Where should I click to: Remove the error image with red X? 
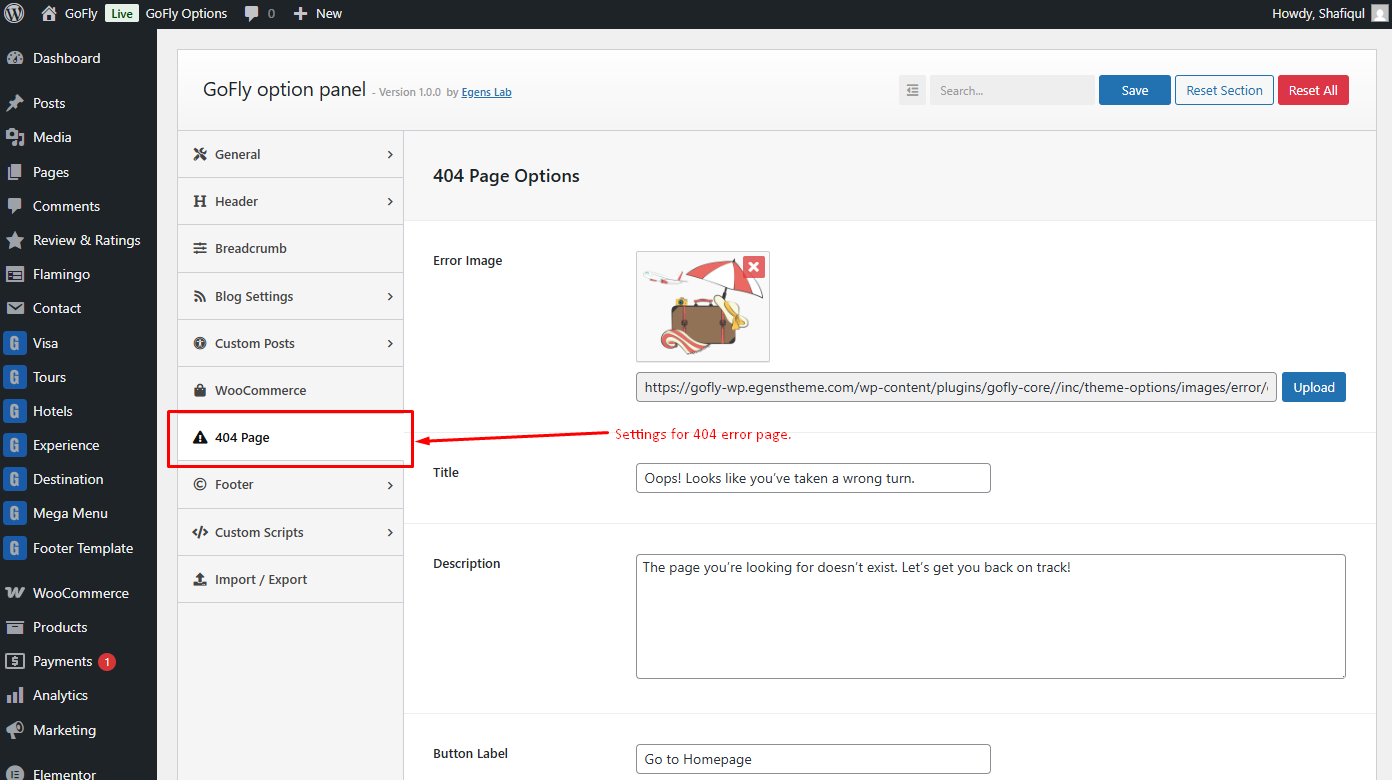(x=754, y=266)
